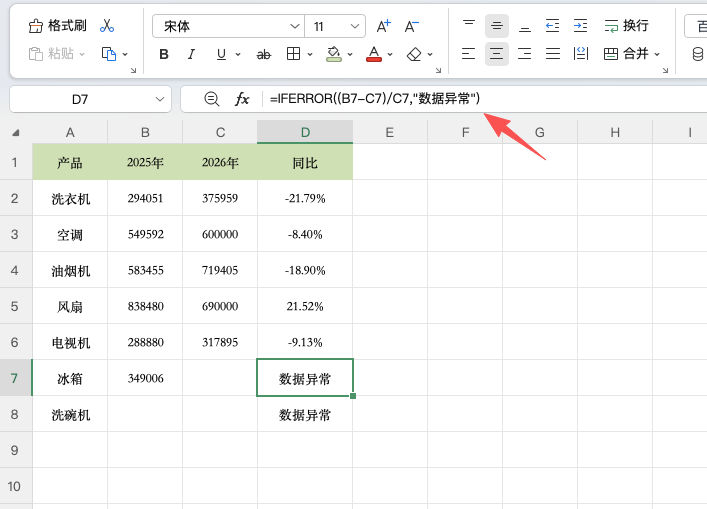Open the copy options dropdown arrow
This screenshot has width=707, height=509.
coord(125,54)
